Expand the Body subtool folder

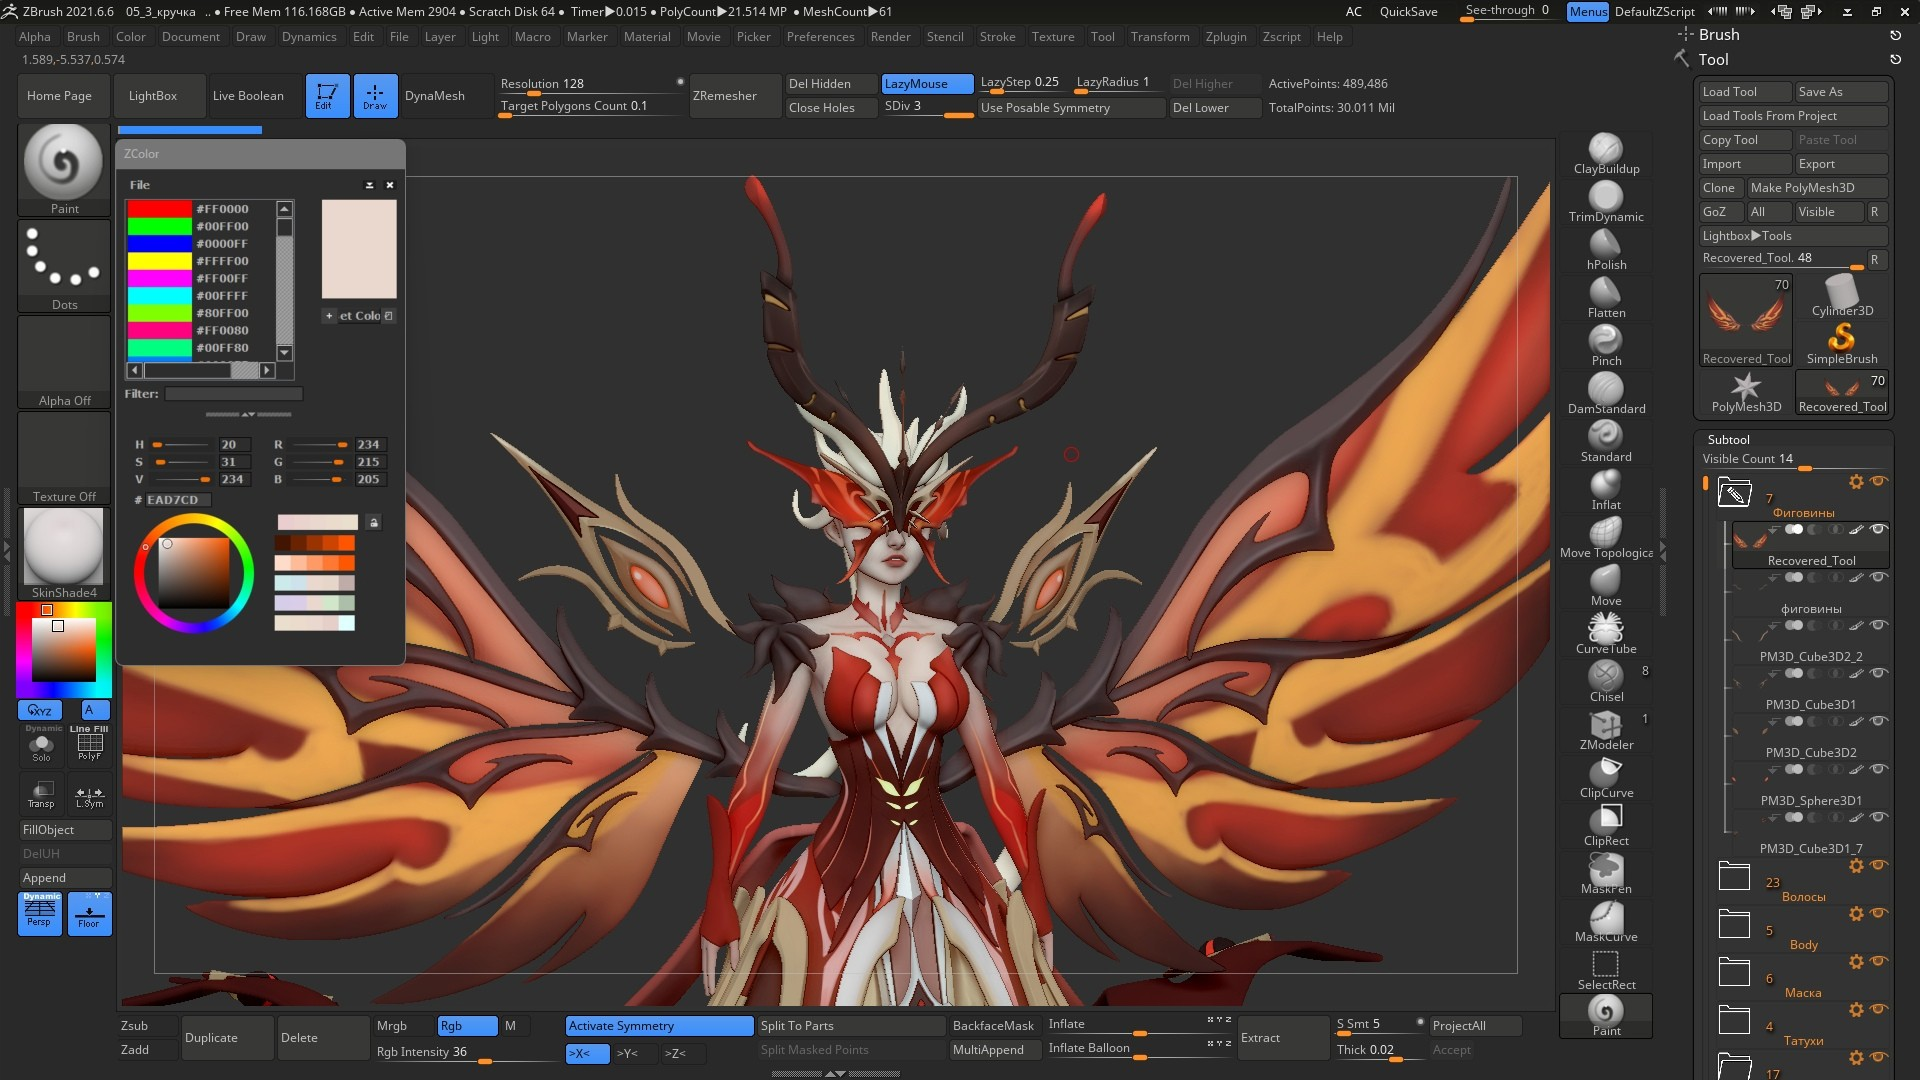[x=1734, y=924]
